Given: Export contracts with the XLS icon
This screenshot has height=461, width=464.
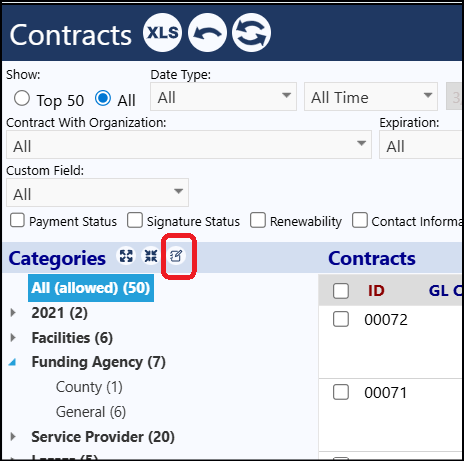Looking at the screenshot, I should coord(162,33).
